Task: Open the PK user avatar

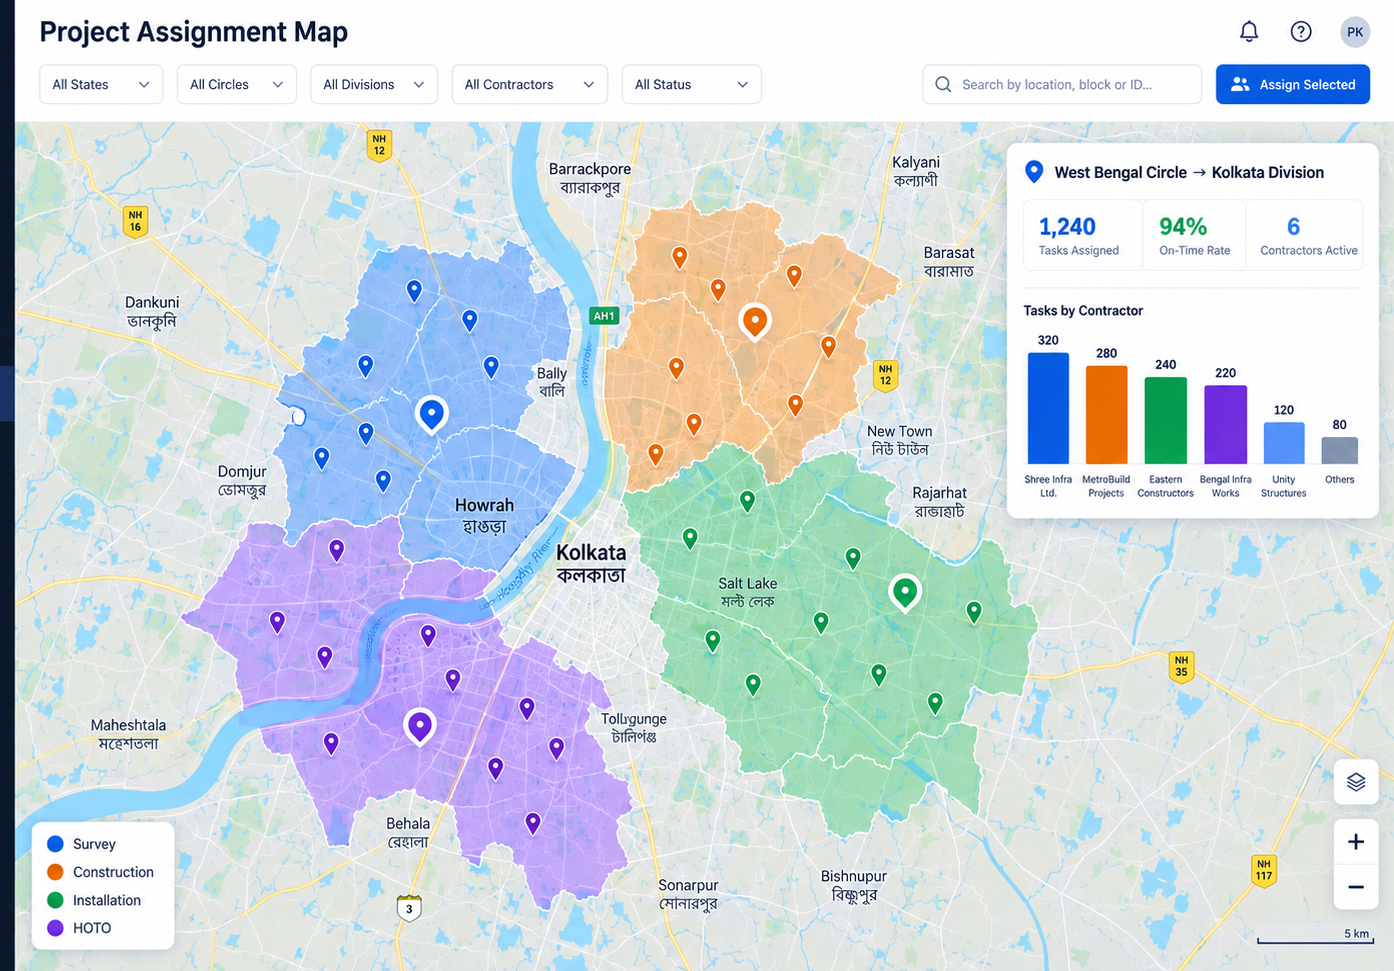Action: [x=1354, y=32]
